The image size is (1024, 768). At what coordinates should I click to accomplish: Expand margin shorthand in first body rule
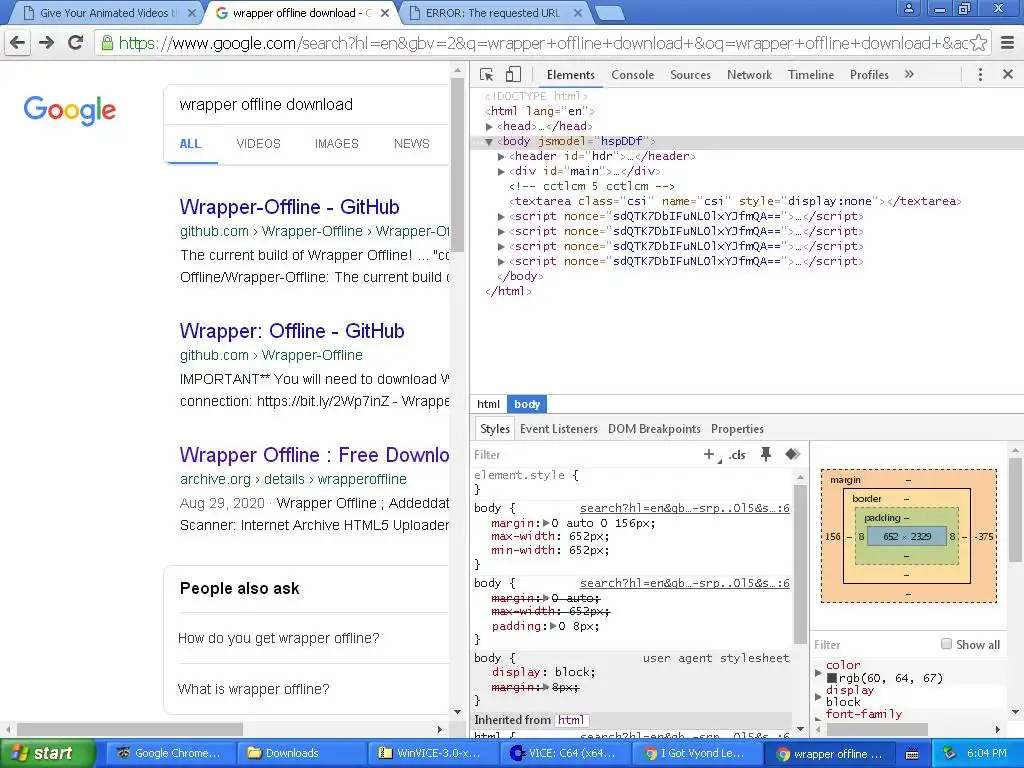click(x=546, y=523)
